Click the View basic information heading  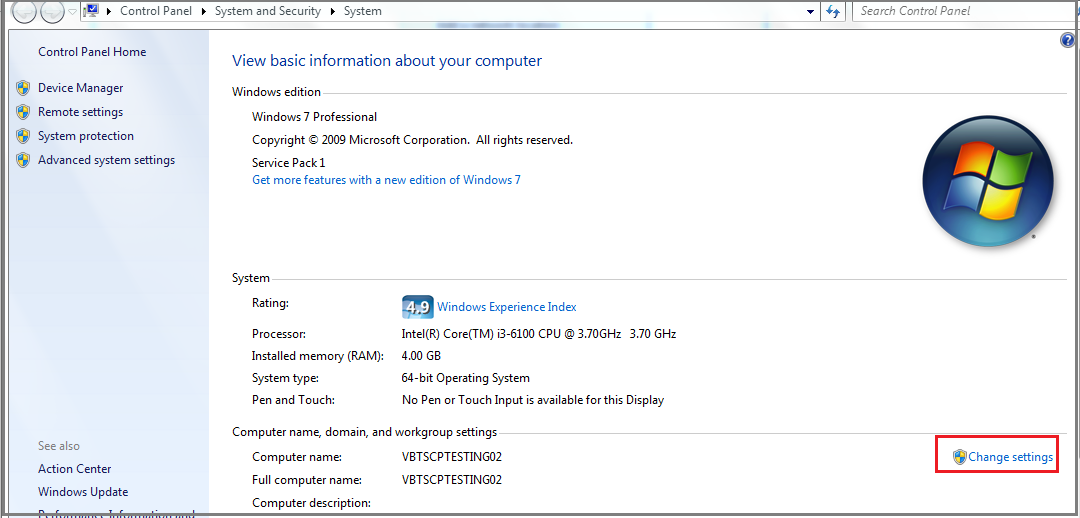click(x=387, y=61)
